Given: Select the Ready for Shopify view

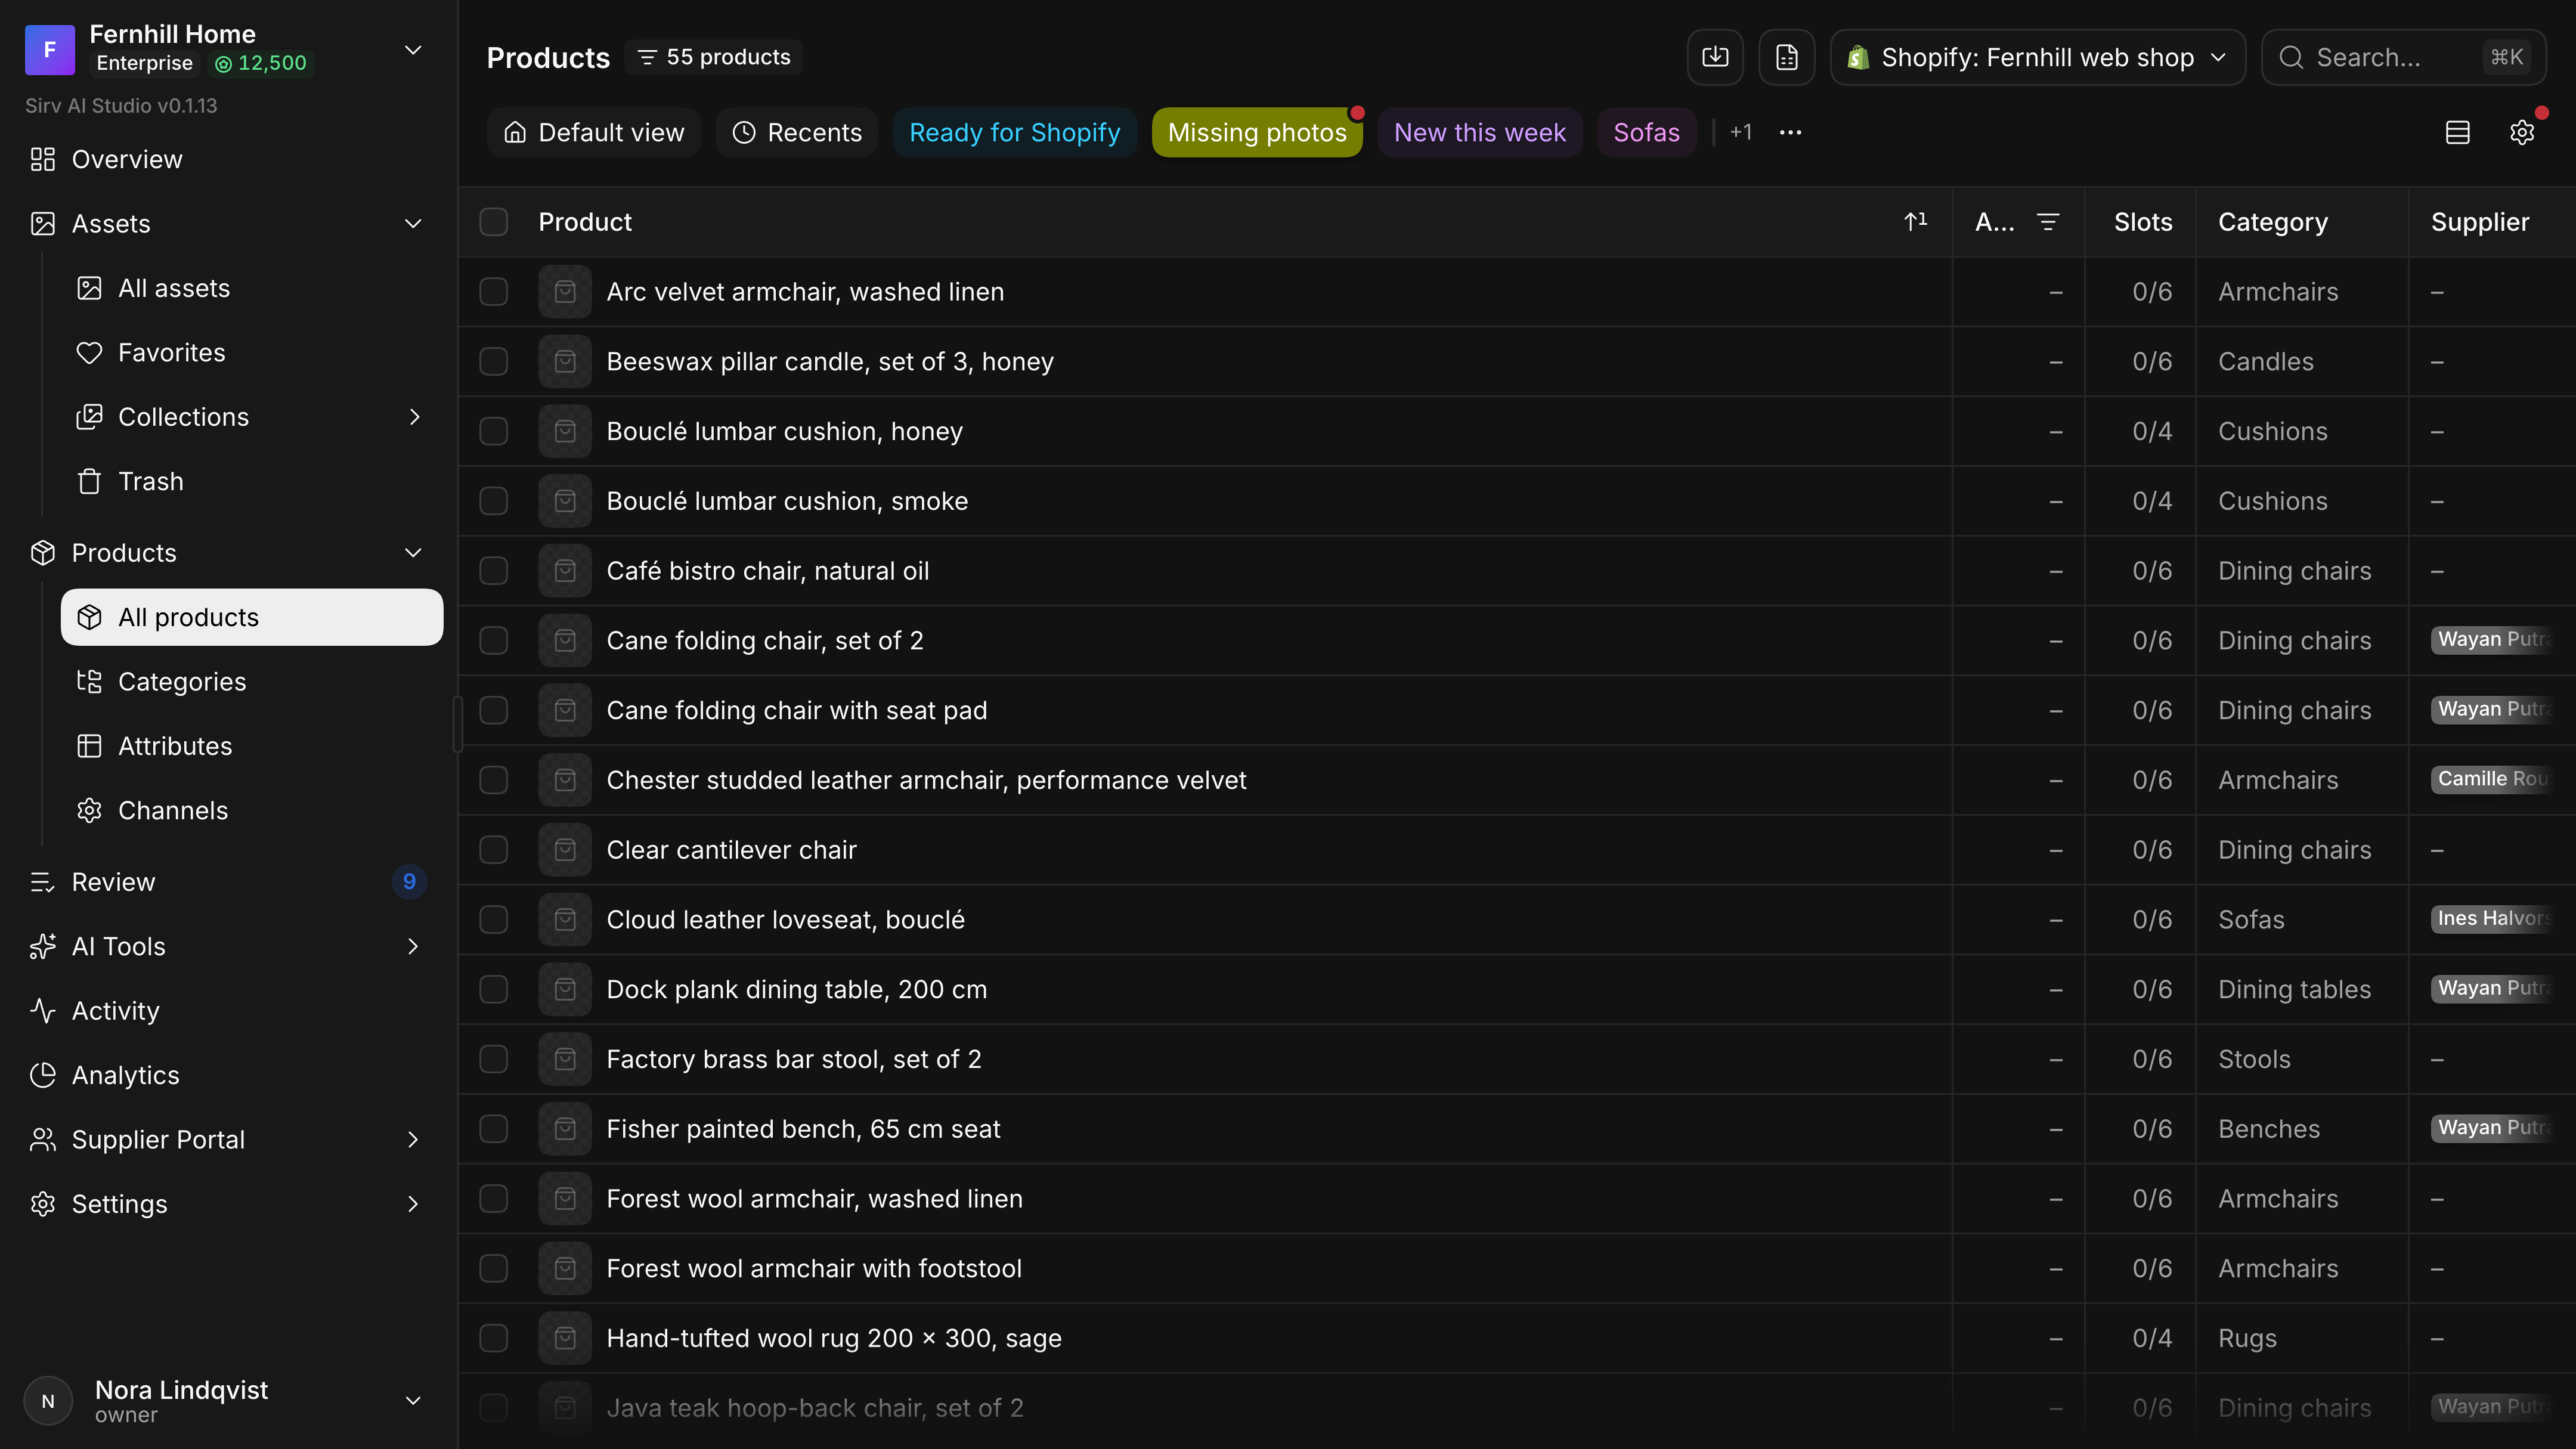Looking at the screenshot, I should tap(1014, 132).
